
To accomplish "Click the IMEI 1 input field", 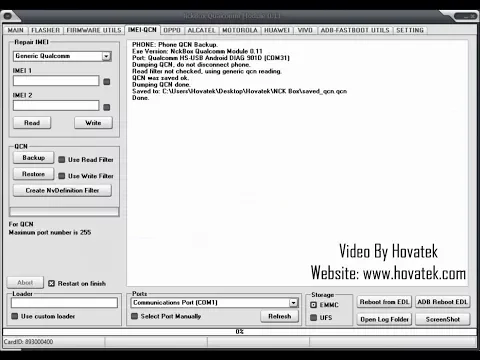I will (56, 81).
